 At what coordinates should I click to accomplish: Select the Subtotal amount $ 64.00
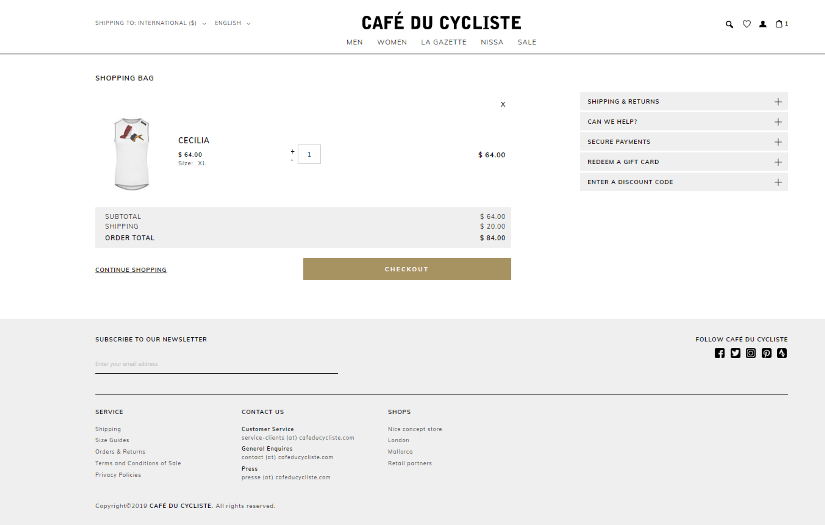(x=492, y=216)
